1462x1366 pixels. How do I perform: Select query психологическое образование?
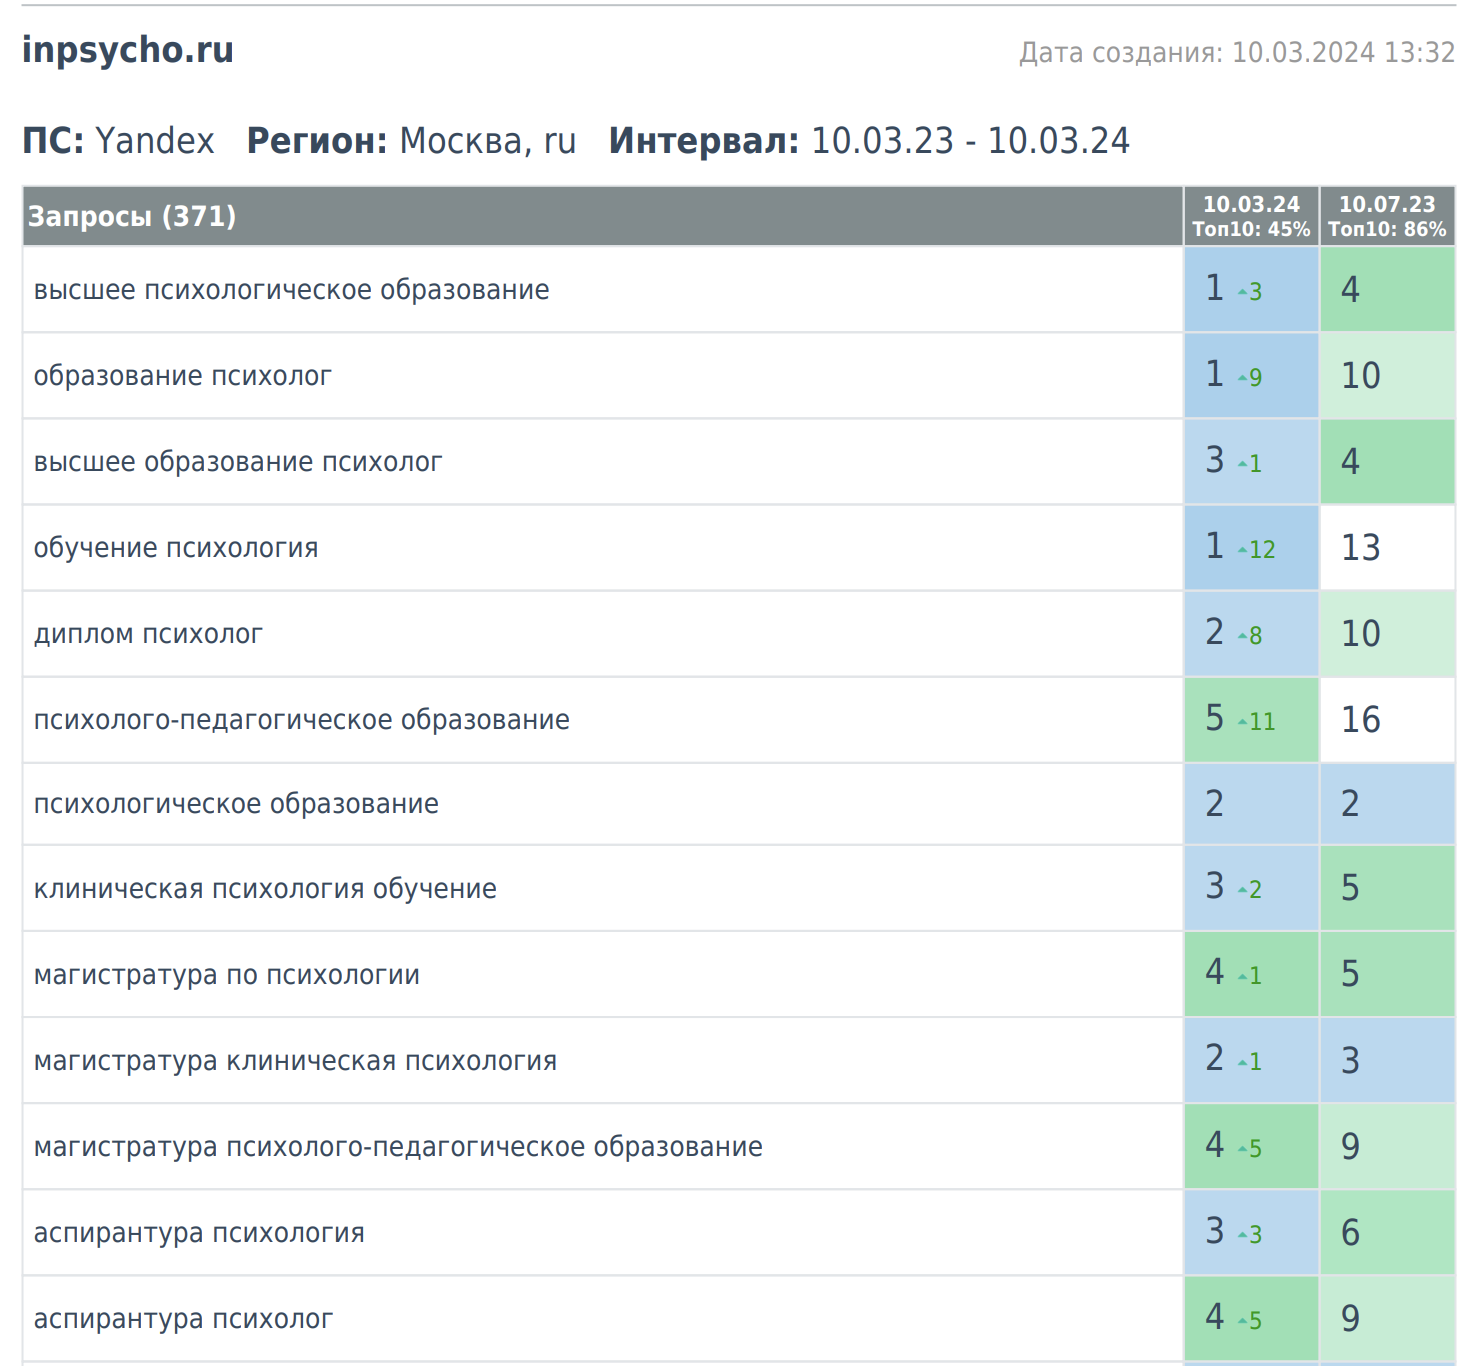coord(236,804)
